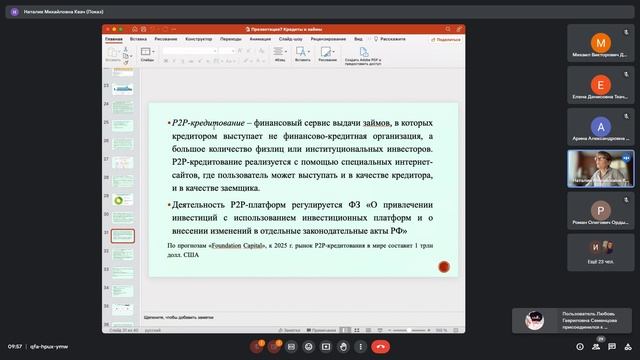The height and width of the screenshot is (360, 640).
Task: Open the Конструктор ribbon tab
Action: (x=198, y=39)
